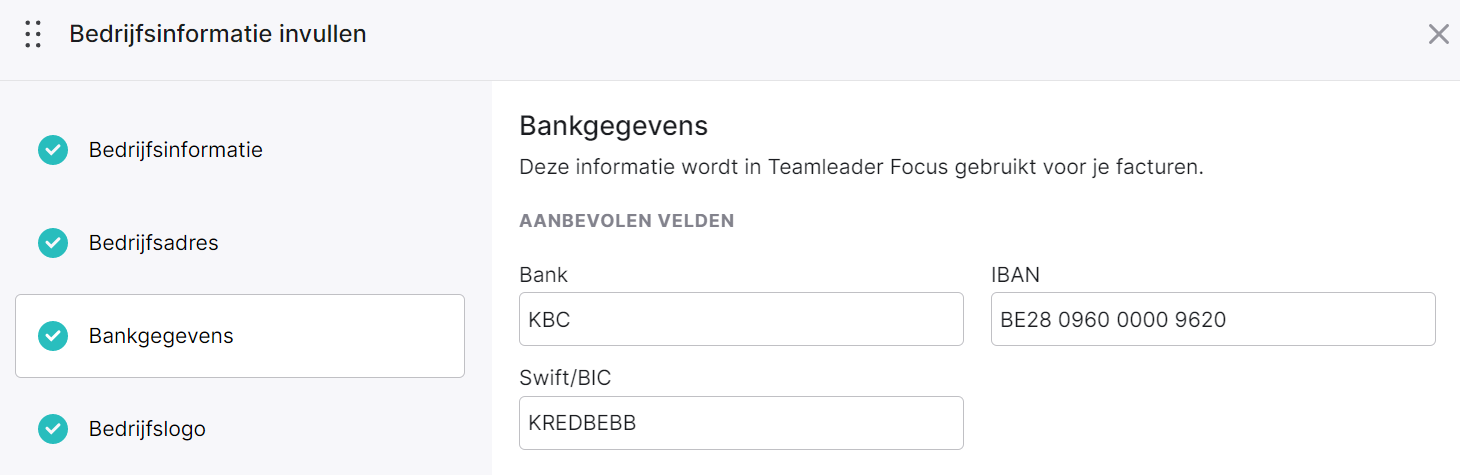Click the drag handle dots icon
The image size is (1460, 475).
[33, 34]
